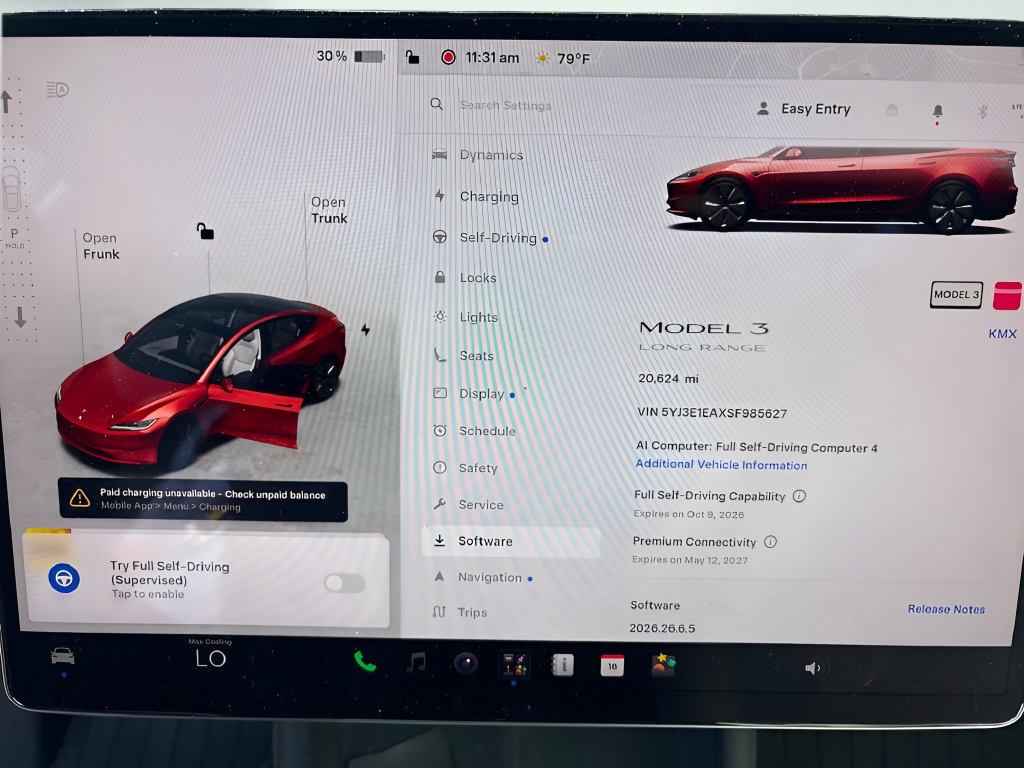Screen dimensions: 1024x768
Task: Open Bluetooth settings icon
Action: pos(982,112)
